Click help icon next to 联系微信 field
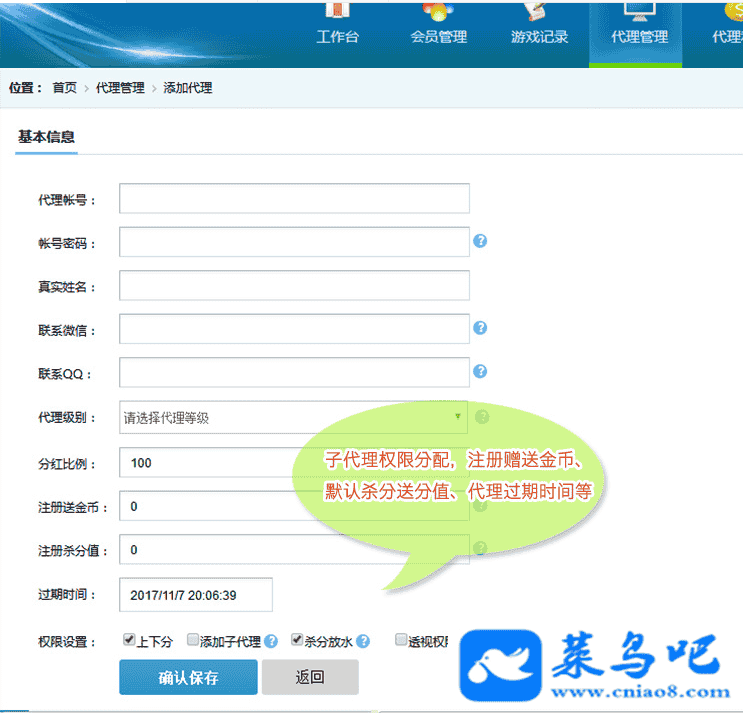This screenshot has width=743, height=713. click(x=480, y=328)
